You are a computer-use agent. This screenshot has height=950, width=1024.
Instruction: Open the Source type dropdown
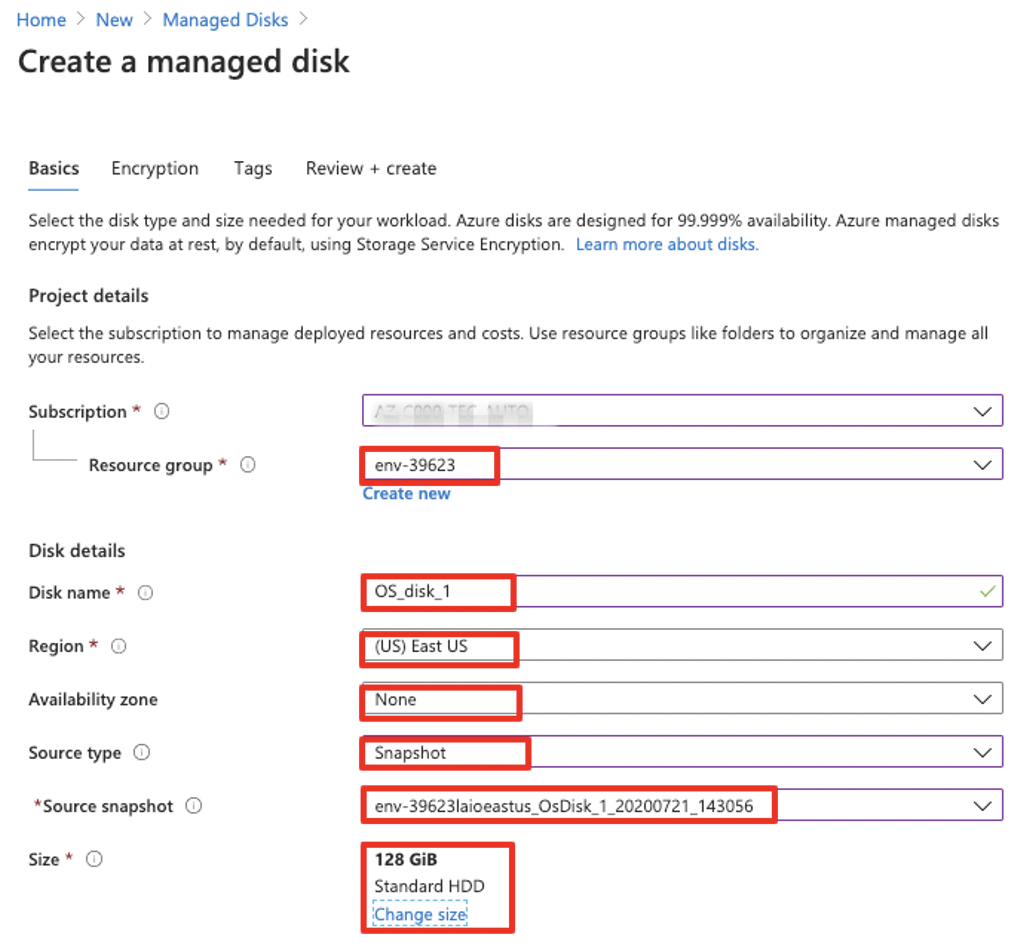981,751
